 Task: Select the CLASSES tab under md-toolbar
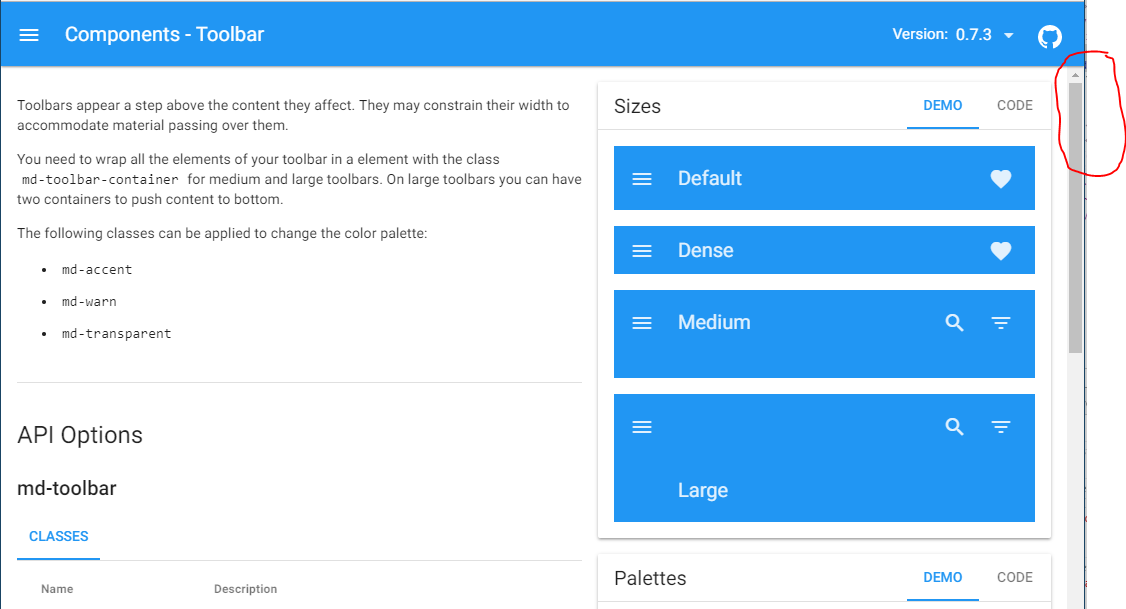tap(59, 536)
